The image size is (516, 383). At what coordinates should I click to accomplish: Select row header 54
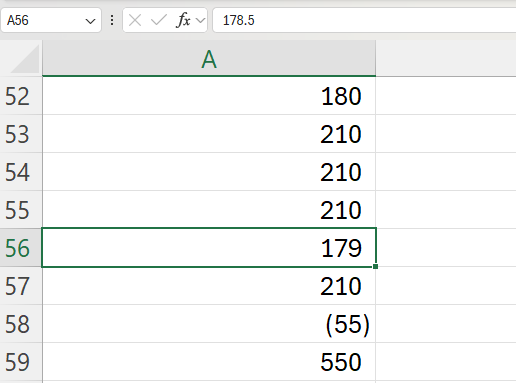pos(21,172)
